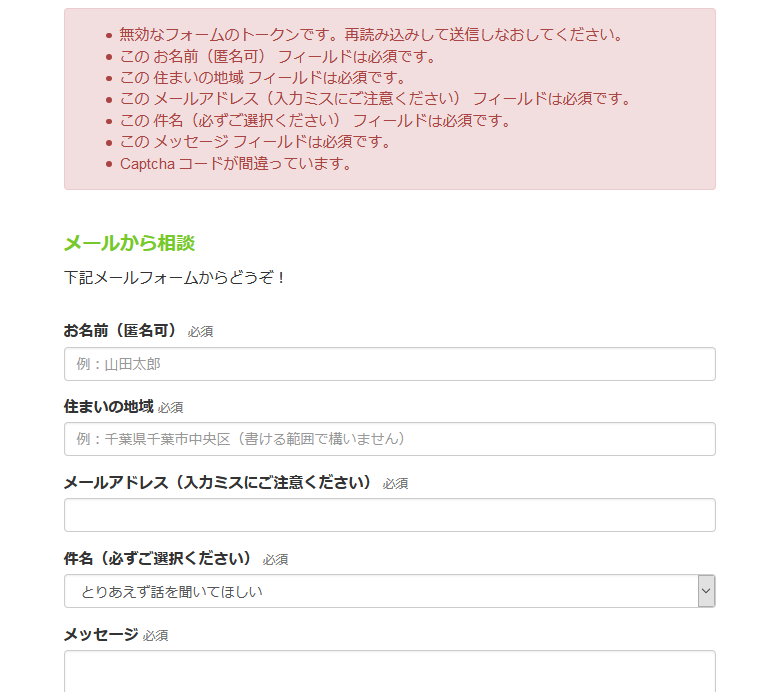The image size is (775, 692).
Task: Click the 住まいの地域 required-field error message
Action: pos(263,77)
